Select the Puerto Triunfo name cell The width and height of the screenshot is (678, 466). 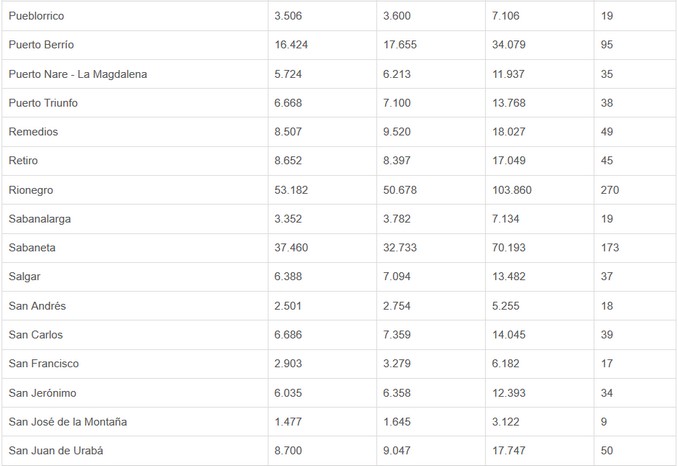click(43, 103)
